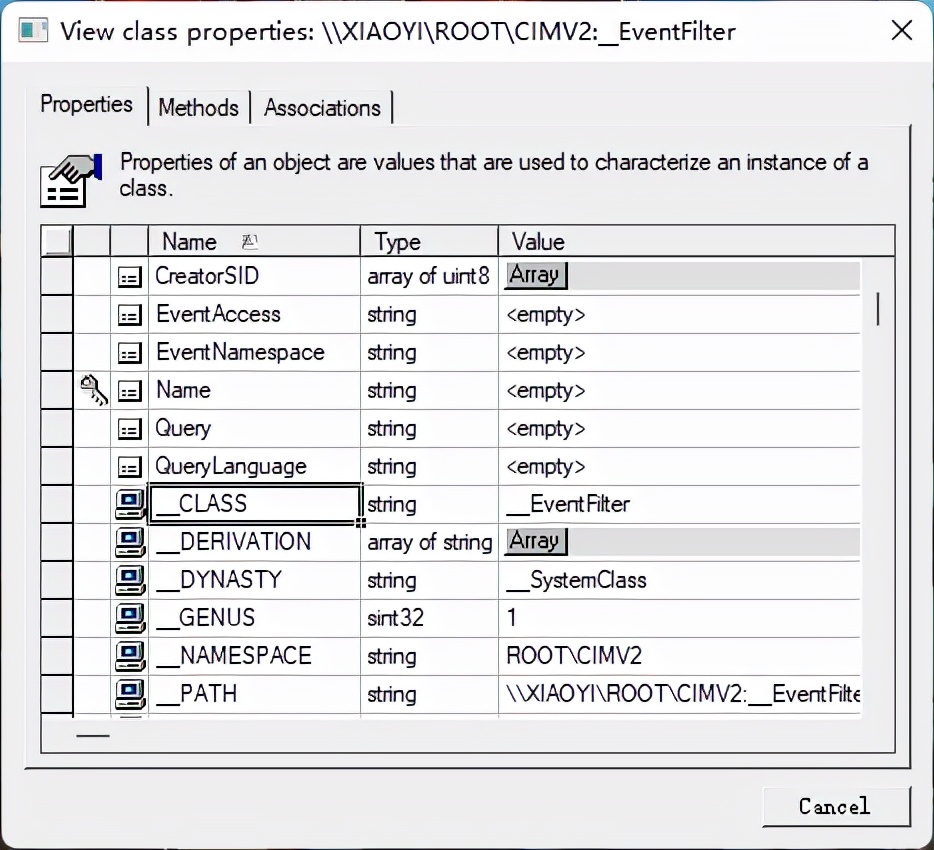Click the select-all corner cell of the grid
This screenshot has height=850, width=934.
click(57, 241)
